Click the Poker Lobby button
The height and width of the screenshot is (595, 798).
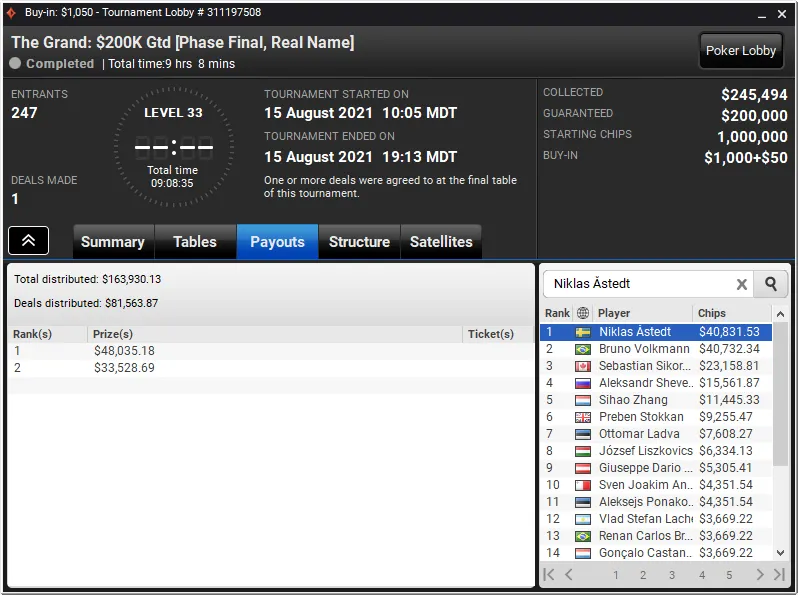(740, 51)
